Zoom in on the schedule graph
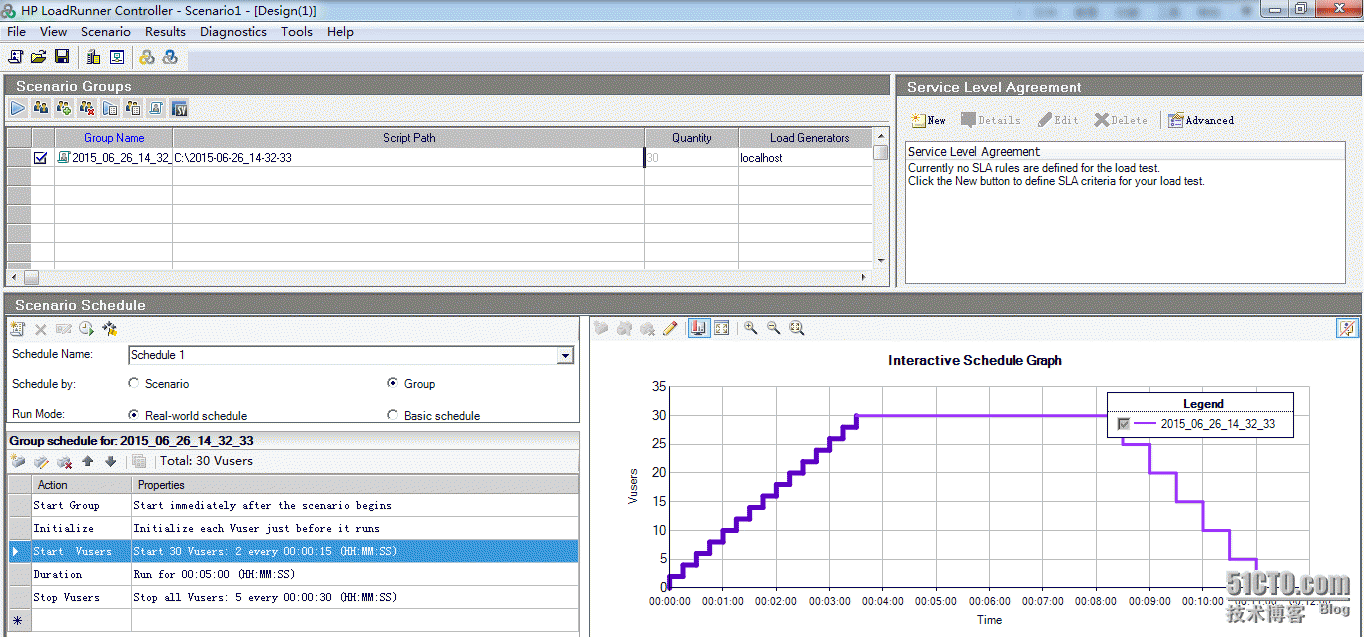 (x=751, y=328)
